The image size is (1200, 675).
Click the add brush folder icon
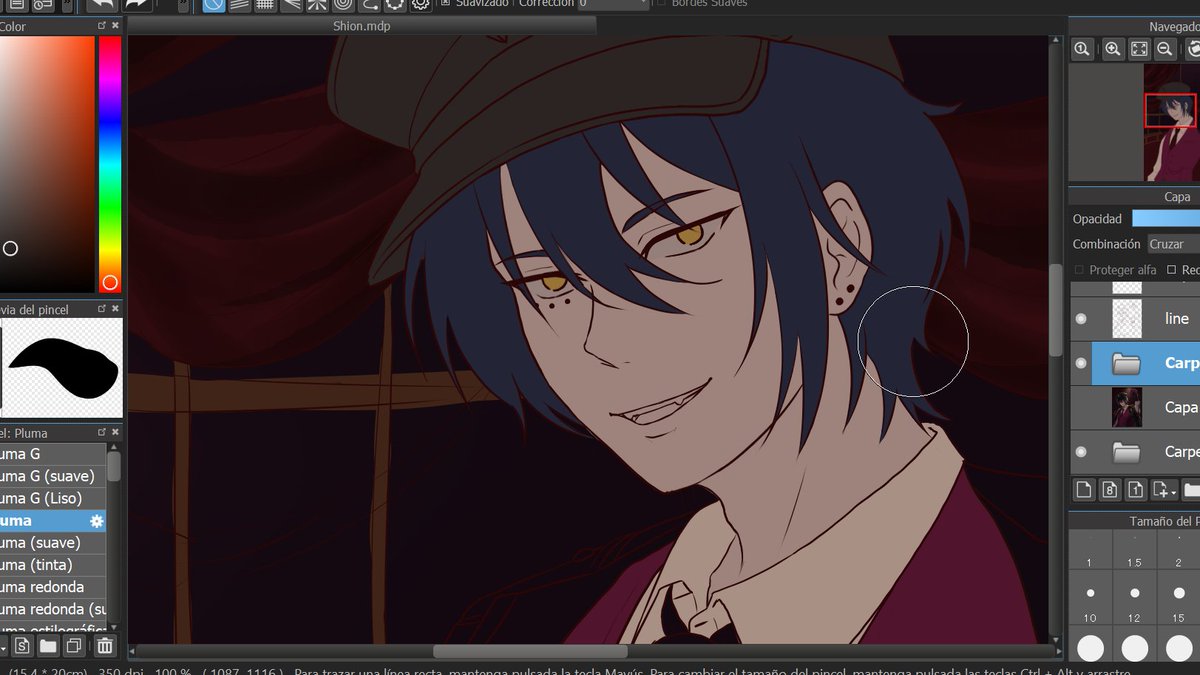pos(48,645)
